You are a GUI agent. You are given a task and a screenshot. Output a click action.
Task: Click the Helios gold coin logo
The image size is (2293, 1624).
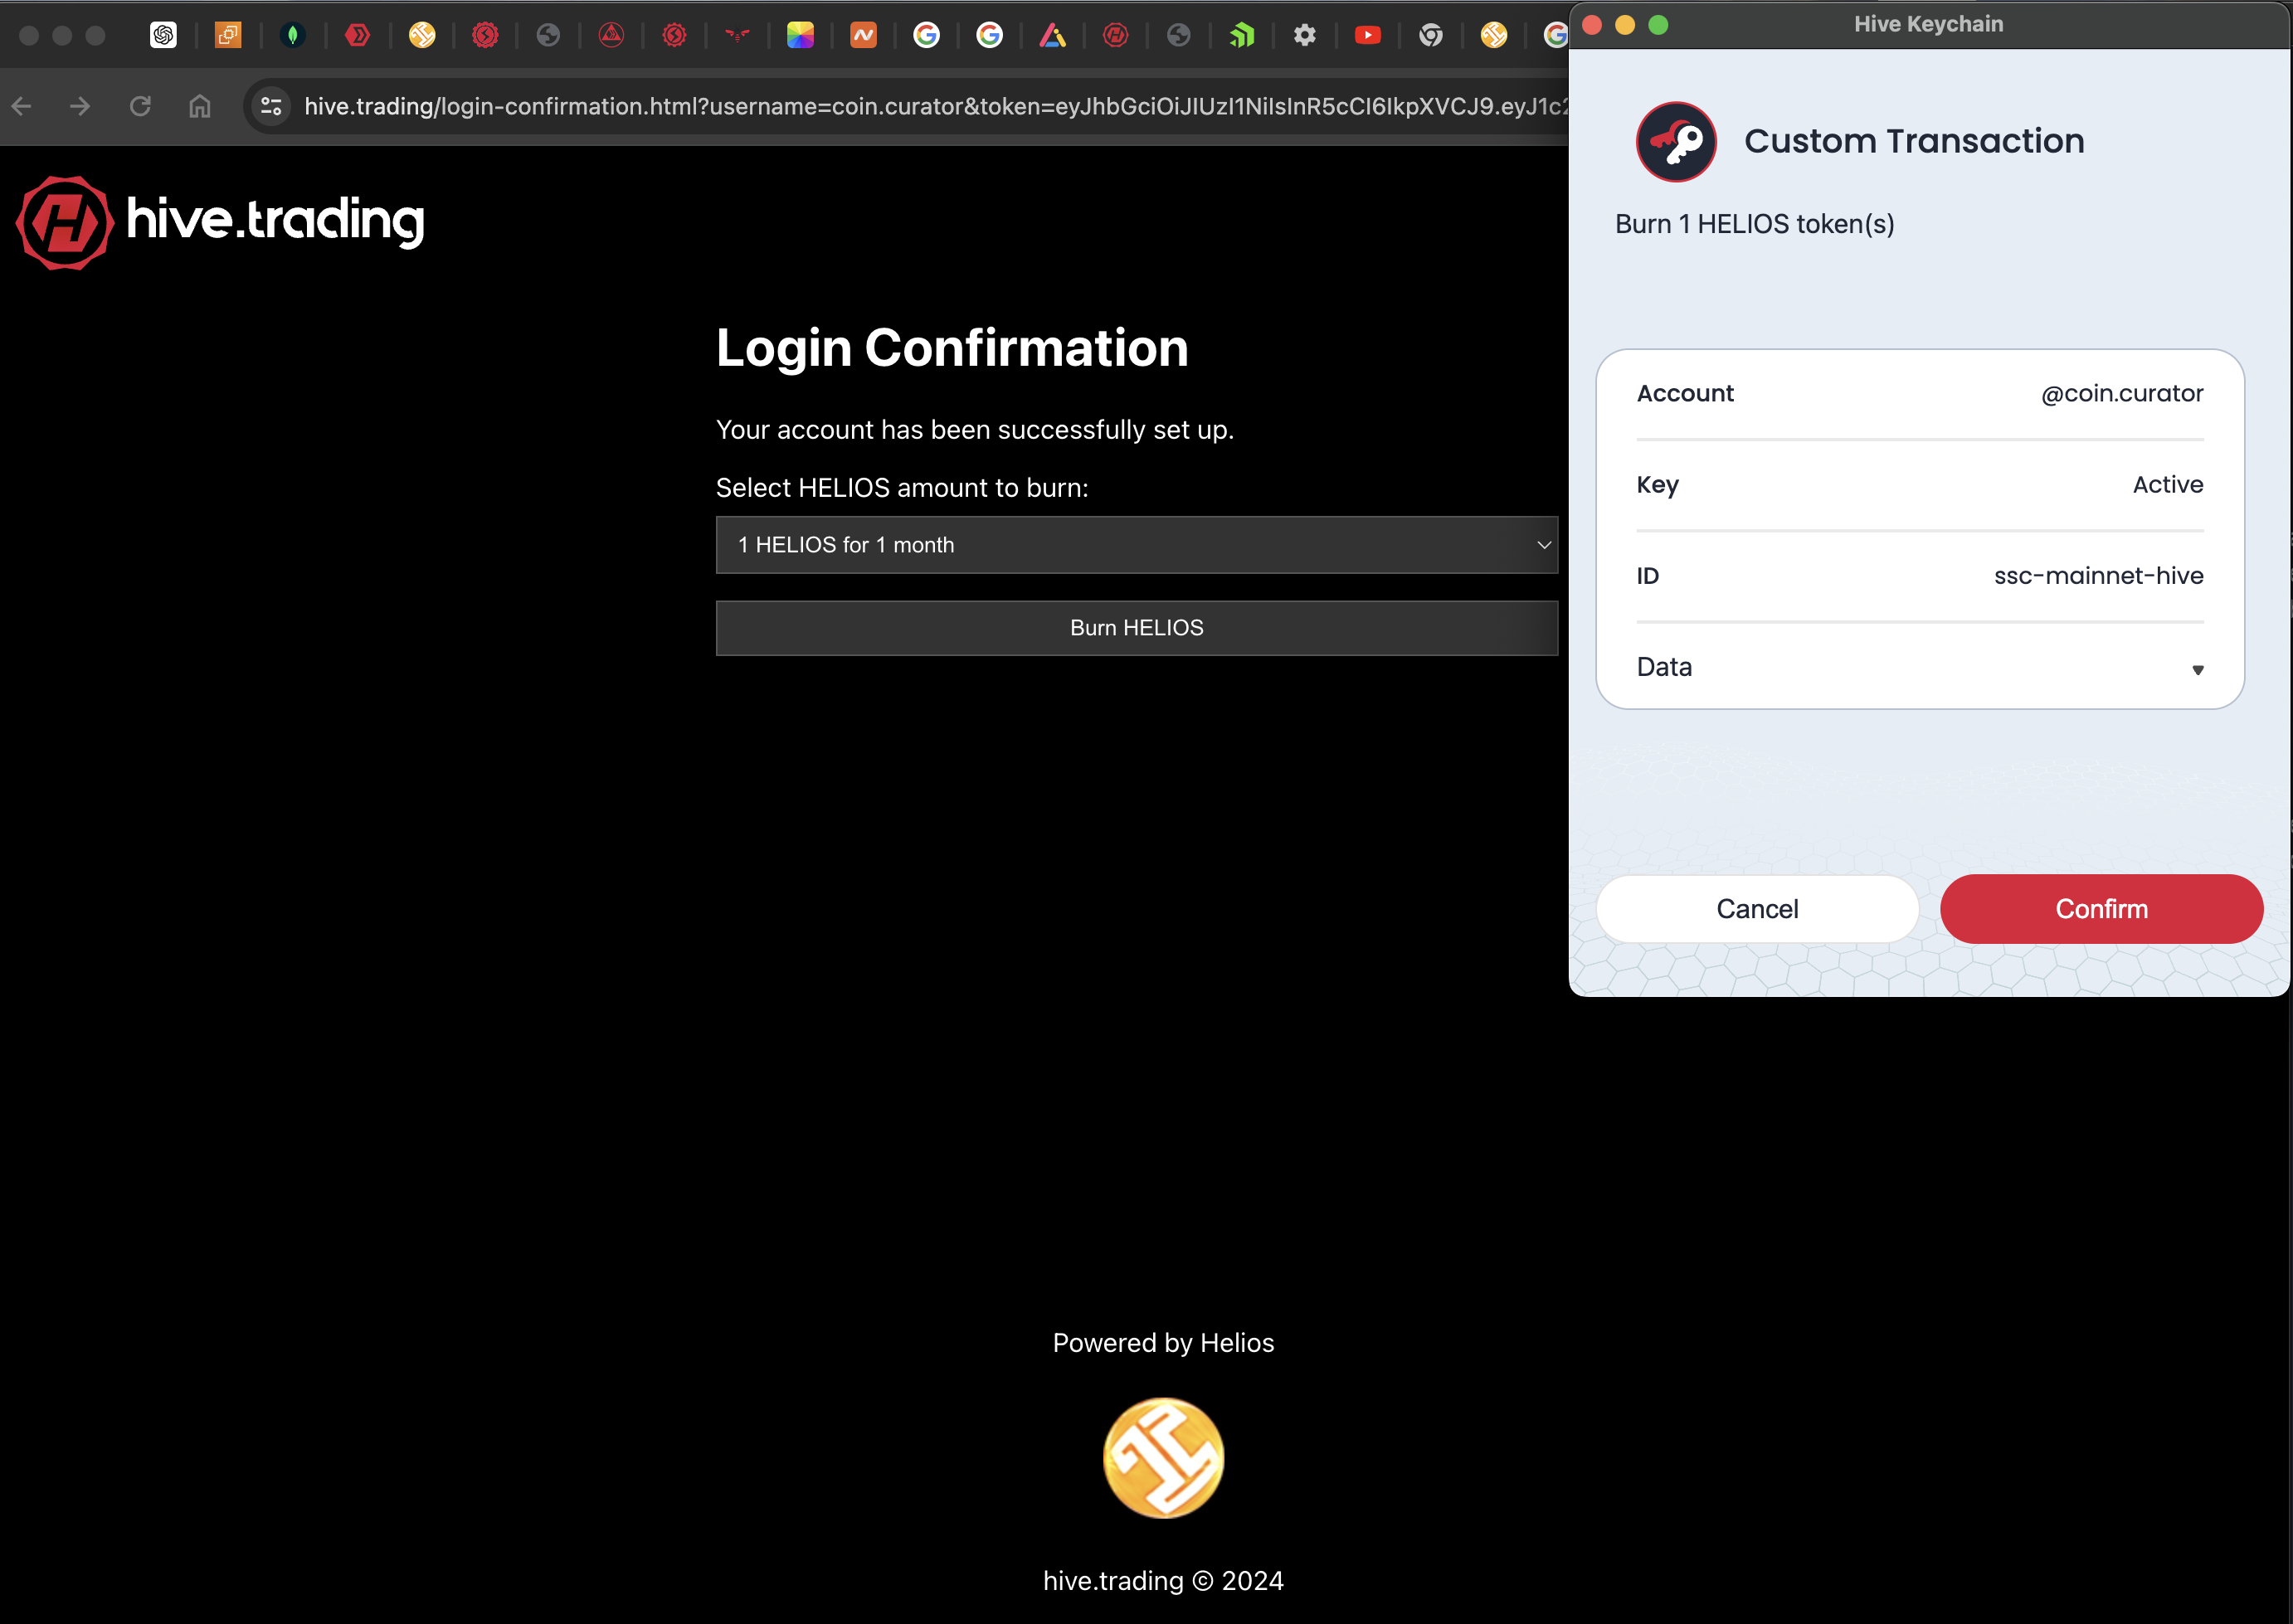[1163, 1458]
